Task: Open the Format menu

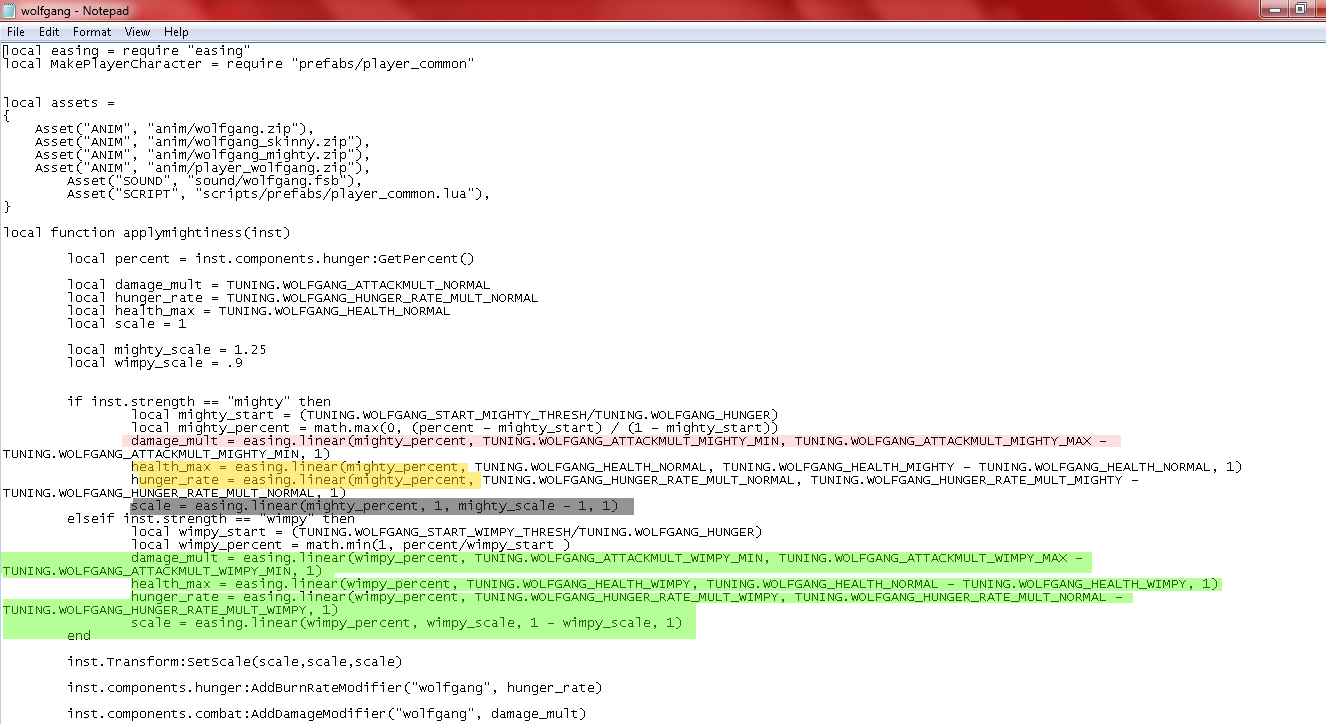Action: pyautogui.click(x=92, y=32)
